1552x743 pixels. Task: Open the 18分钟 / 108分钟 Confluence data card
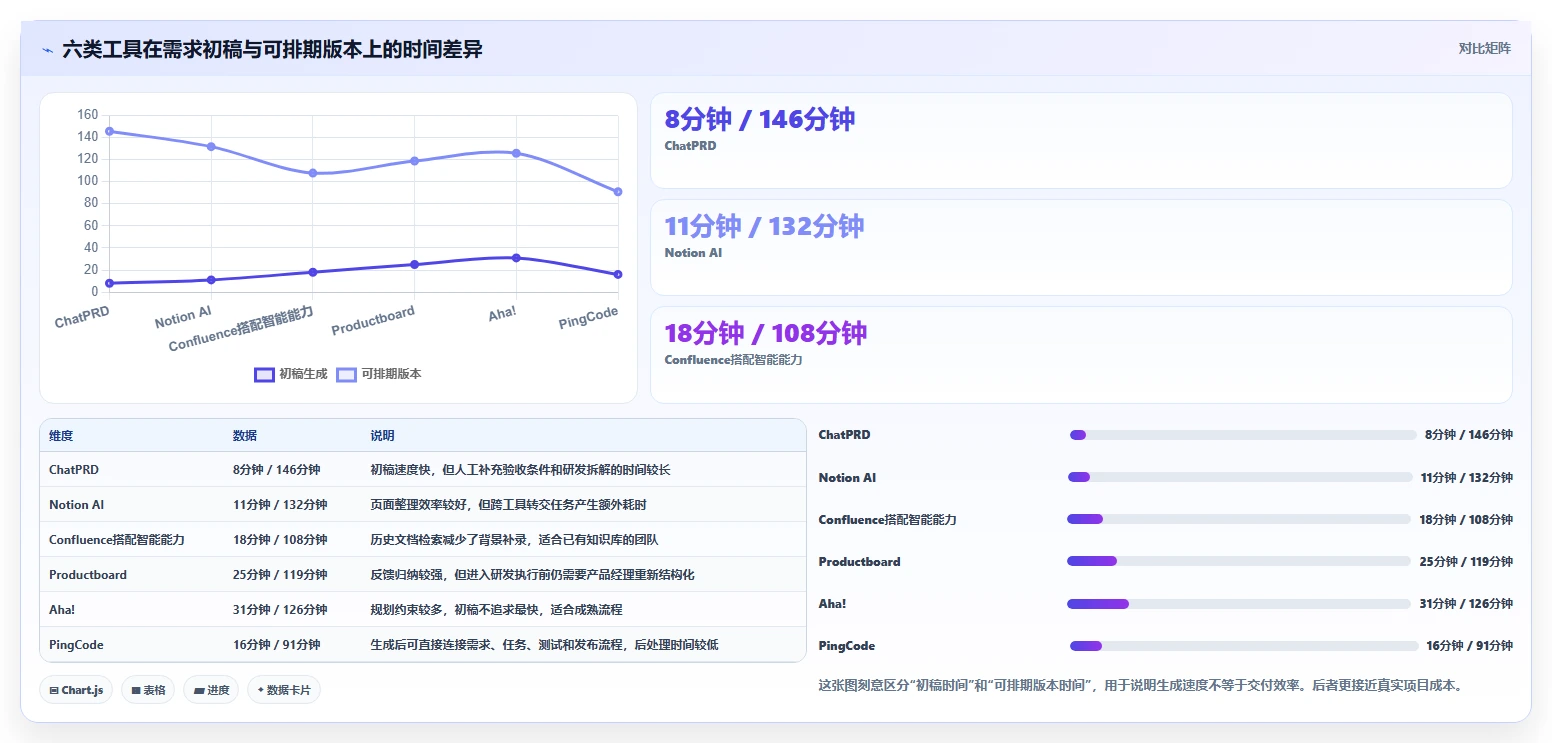(x=1081, y=355)
